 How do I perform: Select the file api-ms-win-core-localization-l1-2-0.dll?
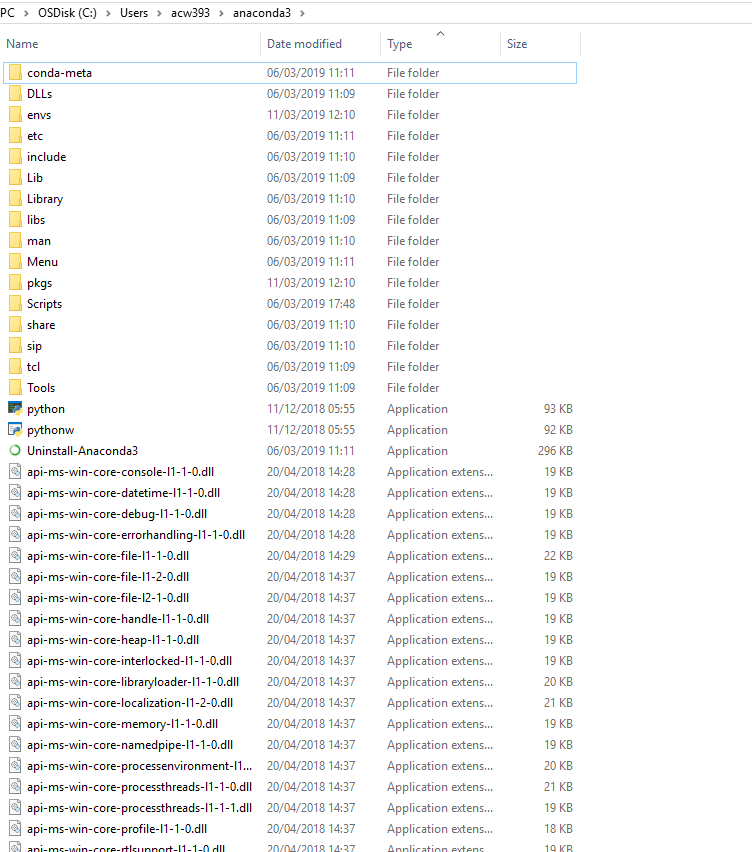(x=130, y=703)
